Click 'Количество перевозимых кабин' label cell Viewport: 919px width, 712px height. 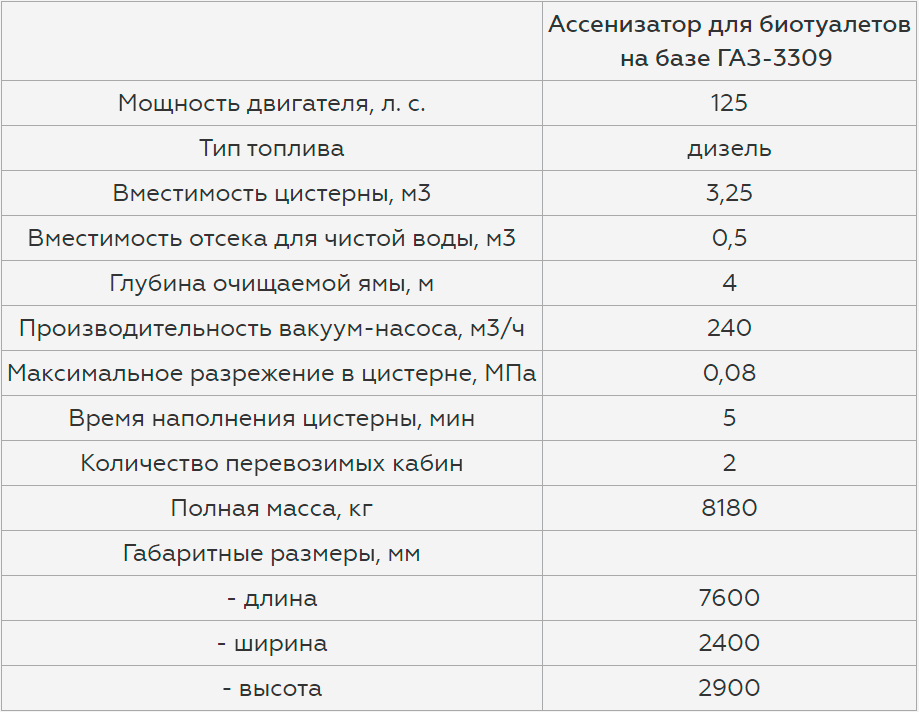coord(272,464)
